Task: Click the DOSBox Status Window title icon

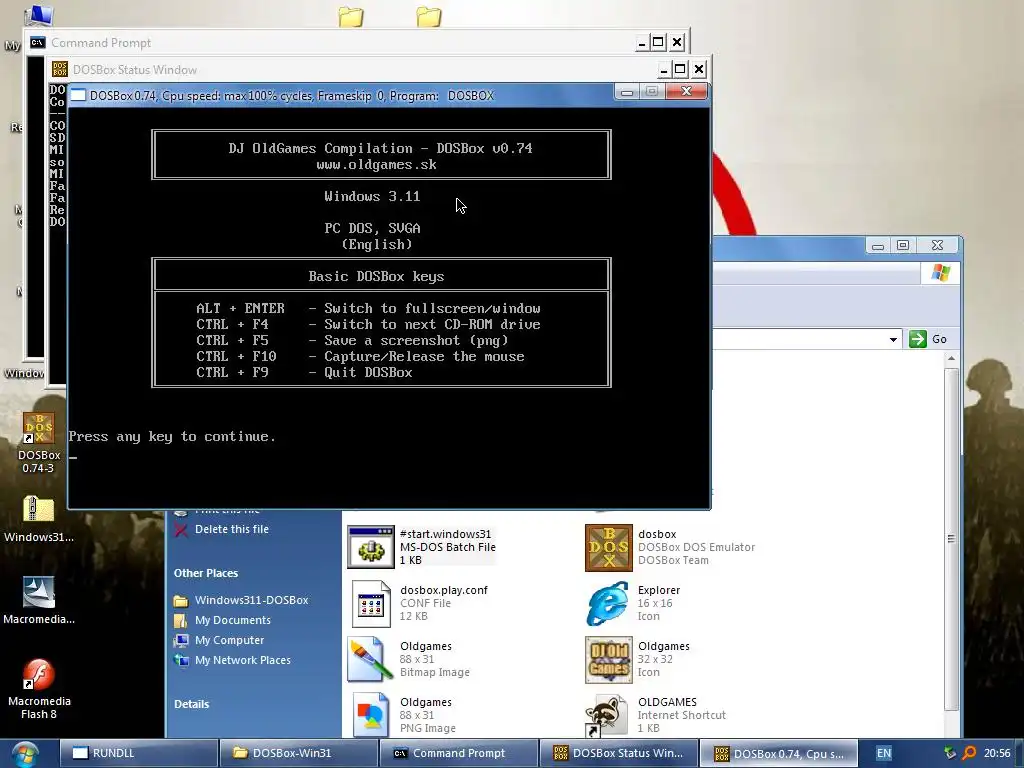Action: click(x=59, y=69)
